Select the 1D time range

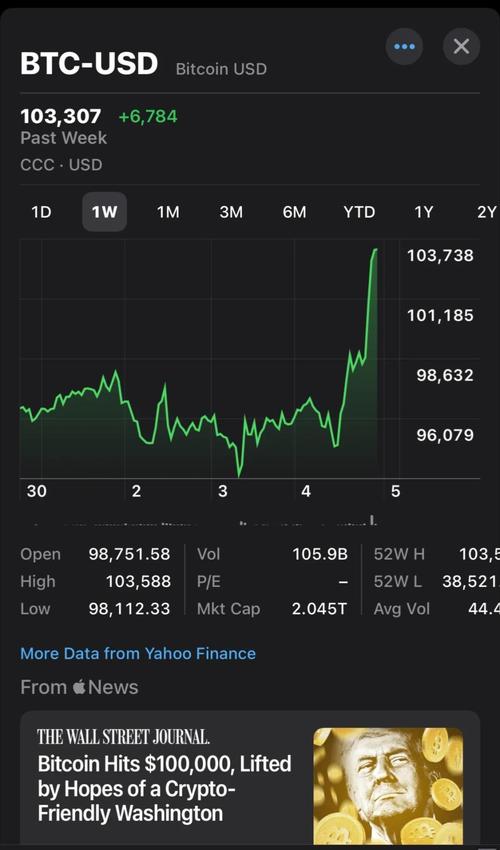[x=41, y=212]
